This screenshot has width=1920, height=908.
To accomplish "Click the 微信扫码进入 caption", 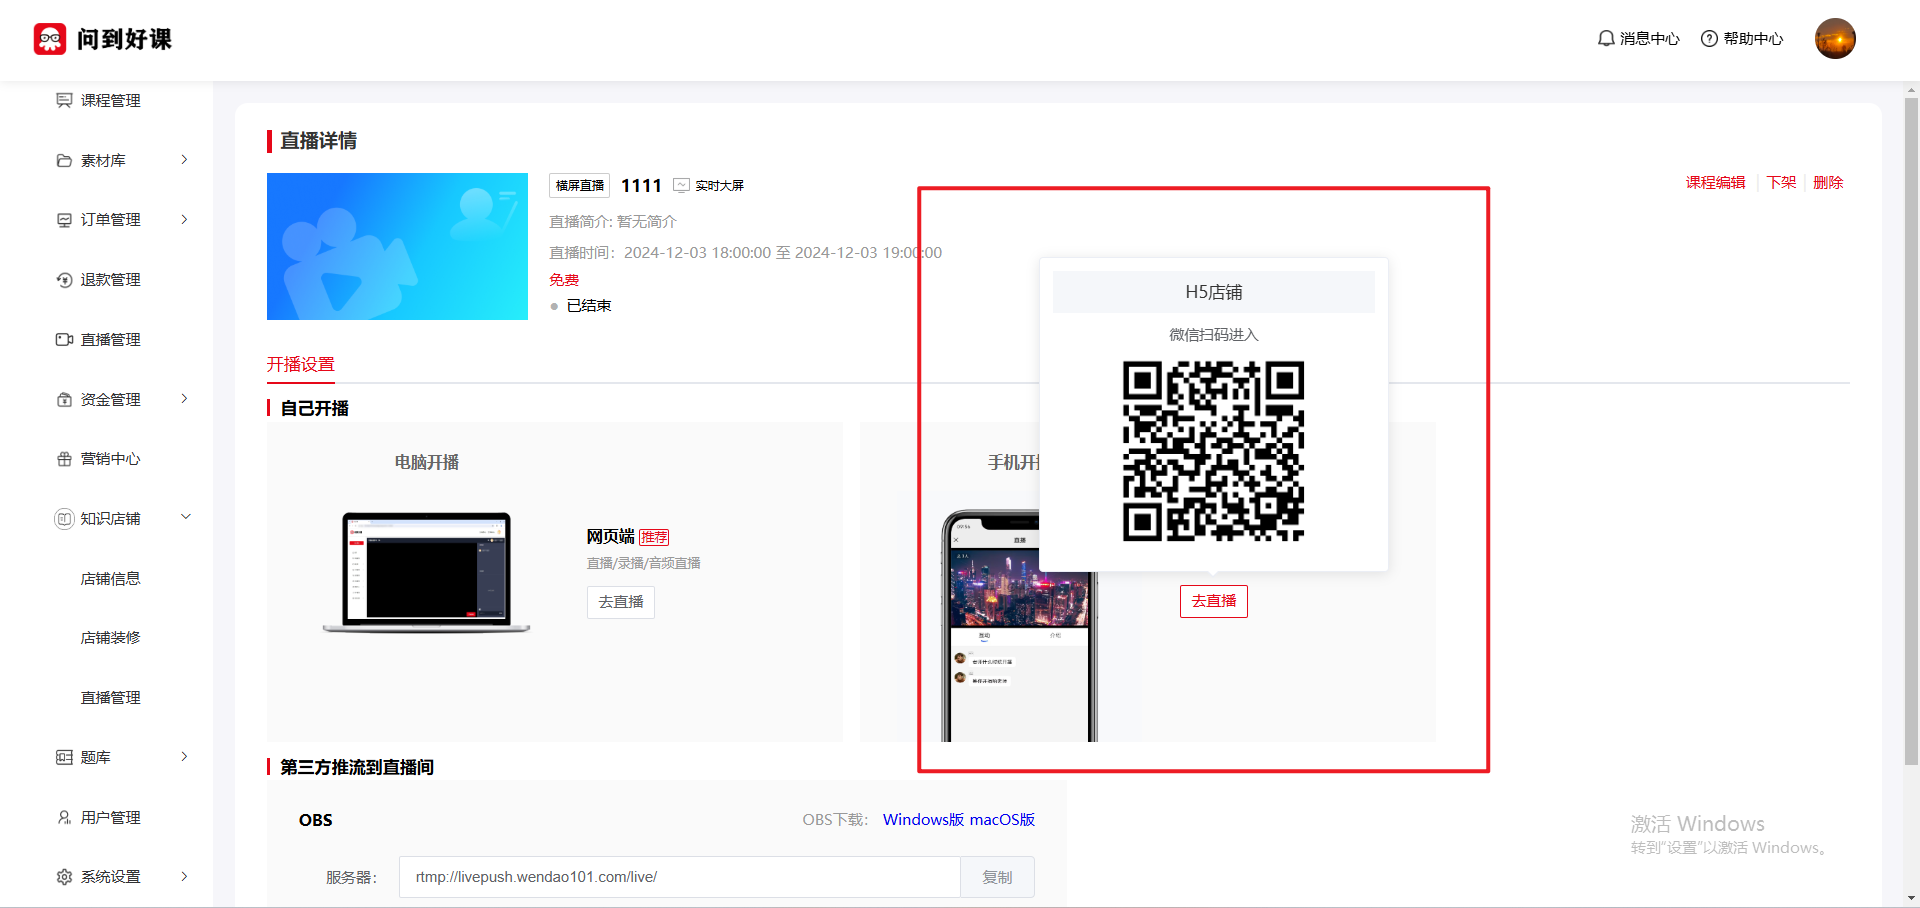I will pos(1214,334).
